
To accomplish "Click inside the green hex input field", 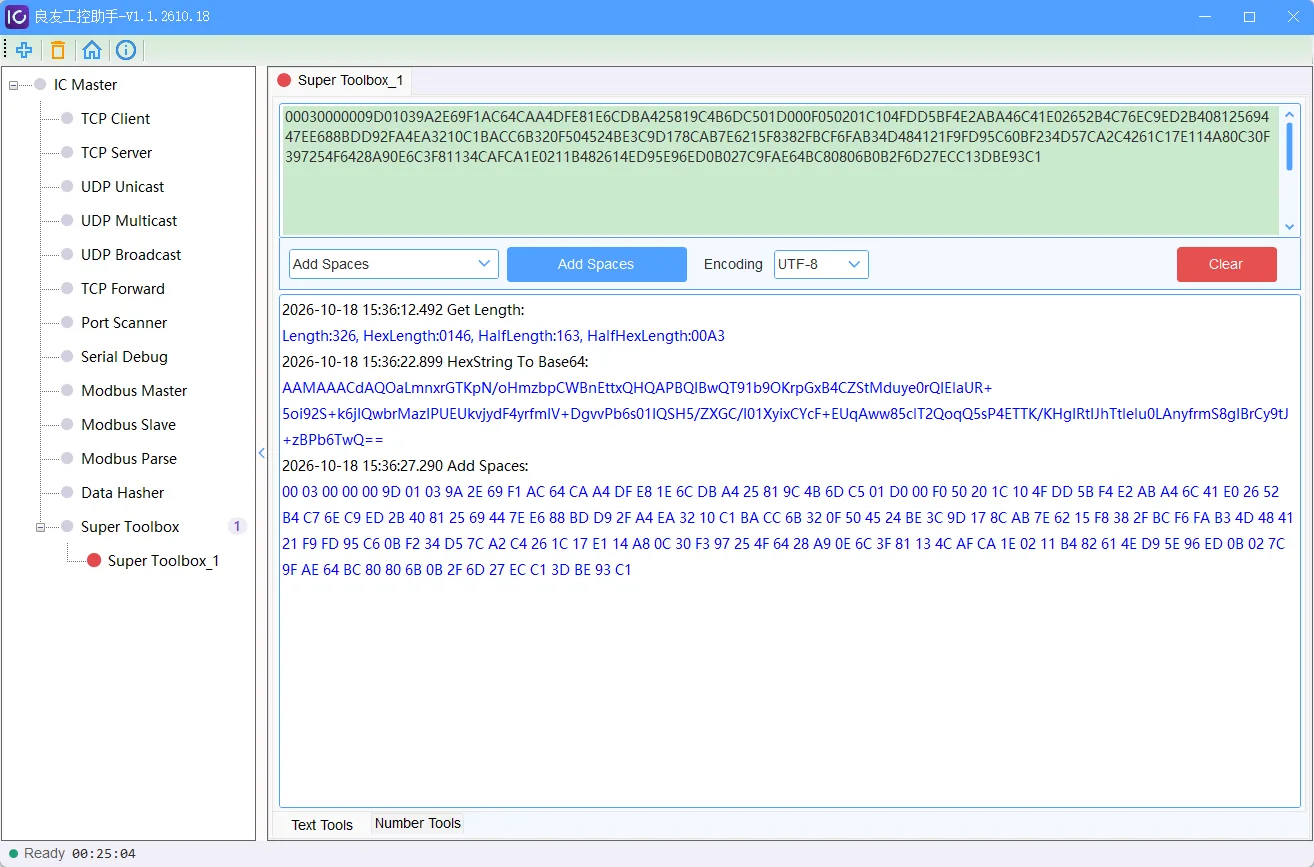I will tap(779, 170).
